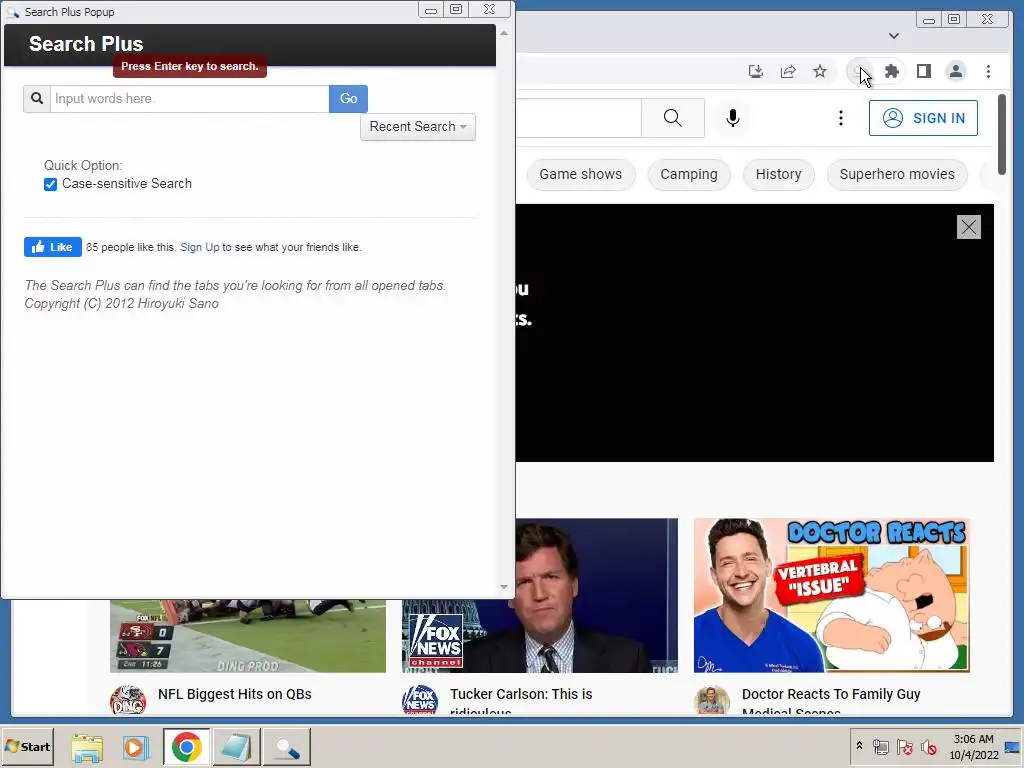
Task: Click the SIGN IN button on YouTube
Action: point(923,118)
